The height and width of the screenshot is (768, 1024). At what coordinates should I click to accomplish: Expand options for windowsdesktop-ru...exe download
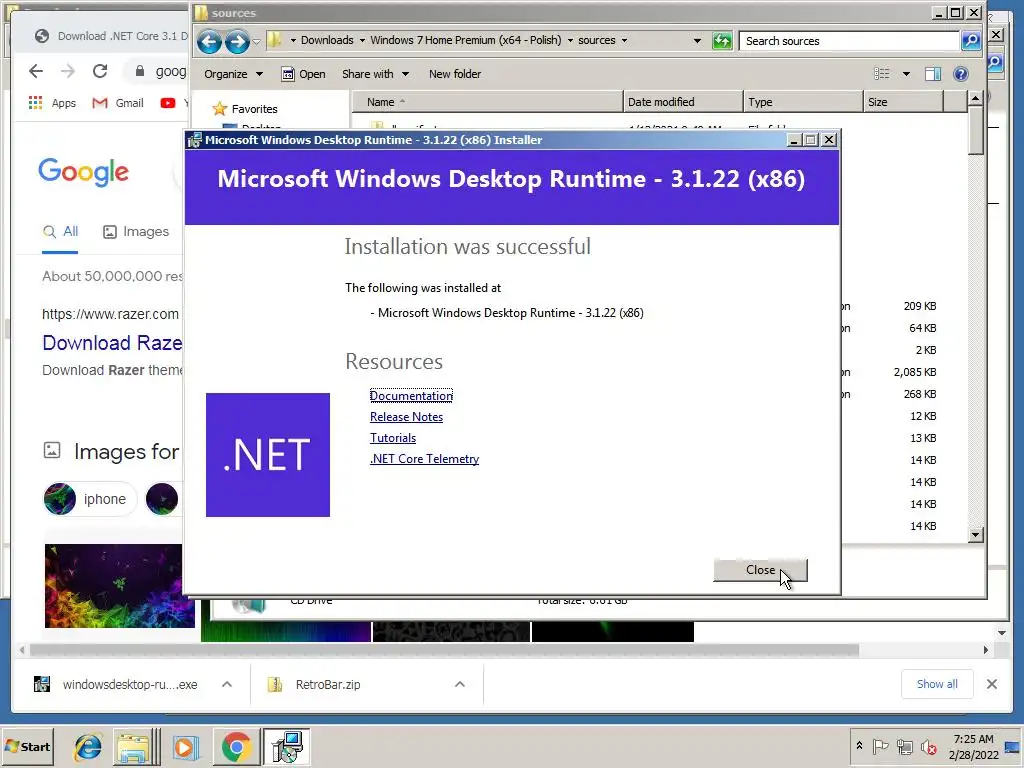227,684
